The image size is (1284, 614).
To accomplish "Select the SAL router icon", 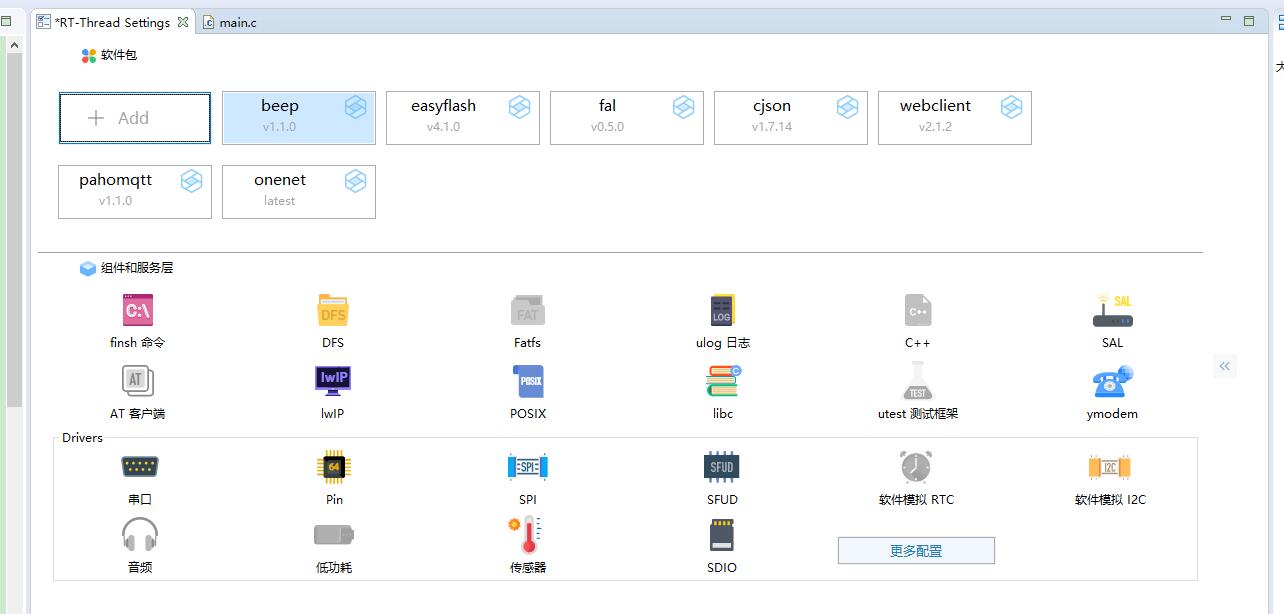I will pyautogui.click(x=1113, y=311).
